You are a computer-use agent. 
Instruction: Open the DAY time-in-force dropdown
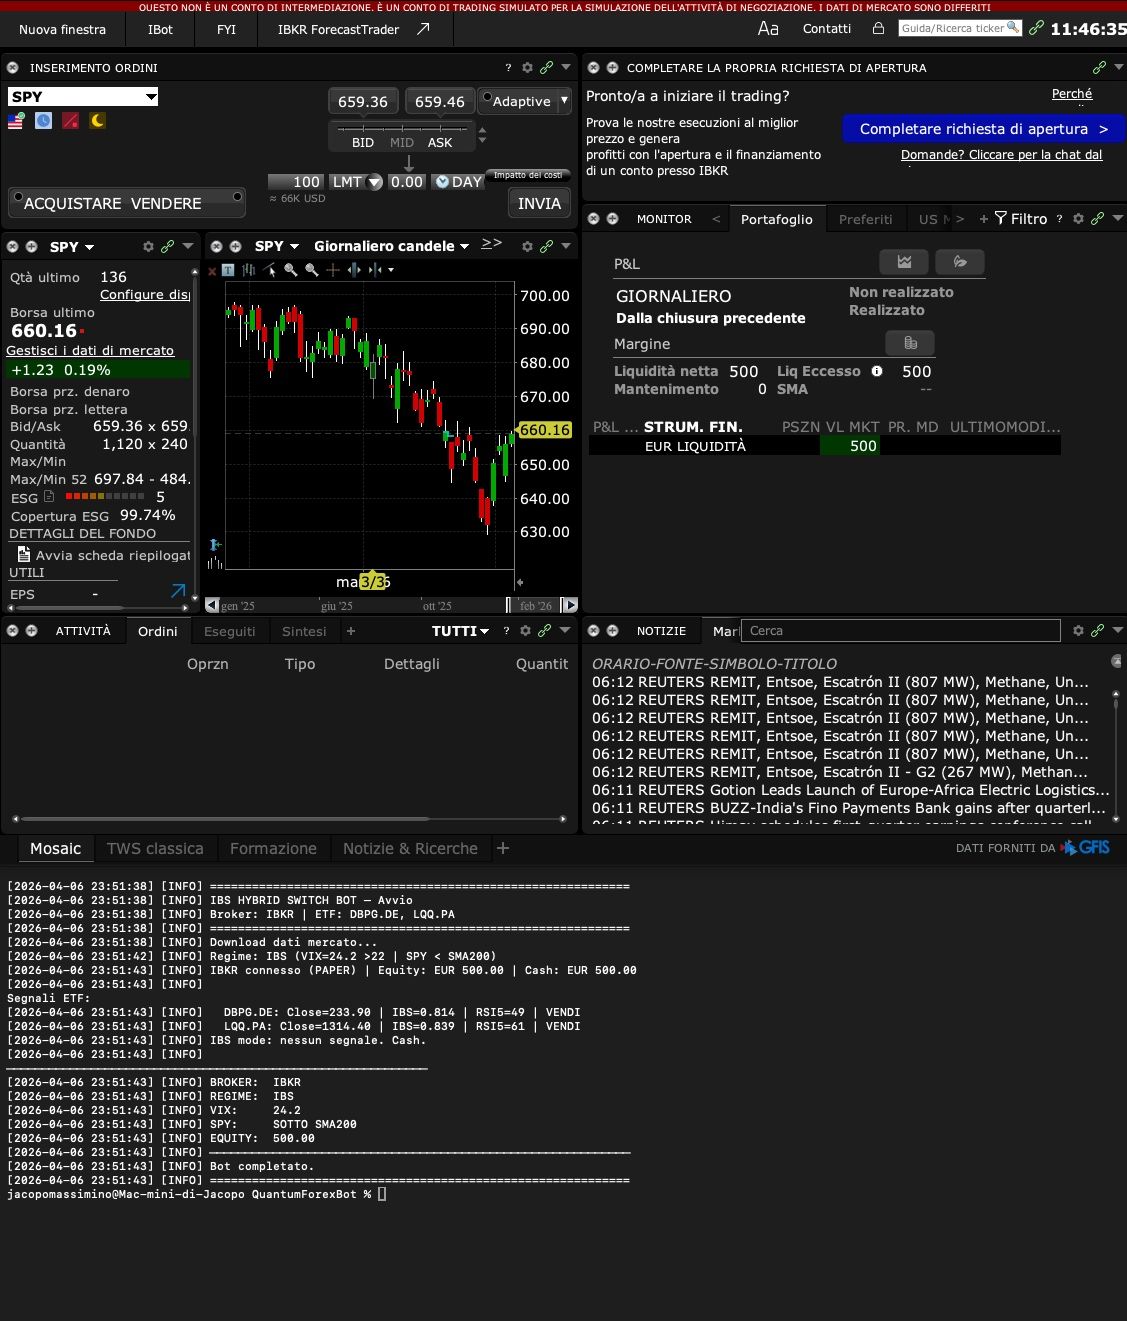(x=458, y=182)
